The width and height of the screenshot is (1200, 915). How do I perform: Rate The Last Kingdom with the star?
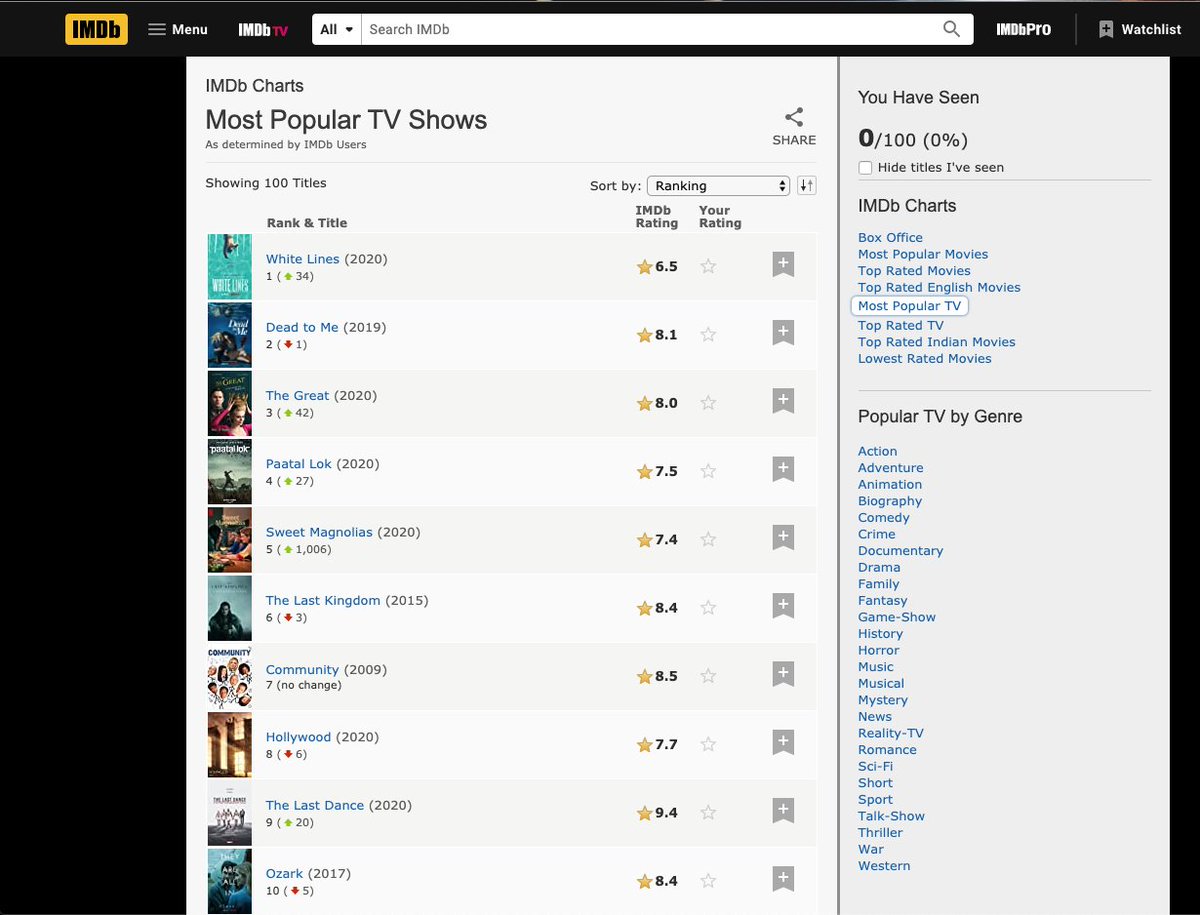(708, 607)
